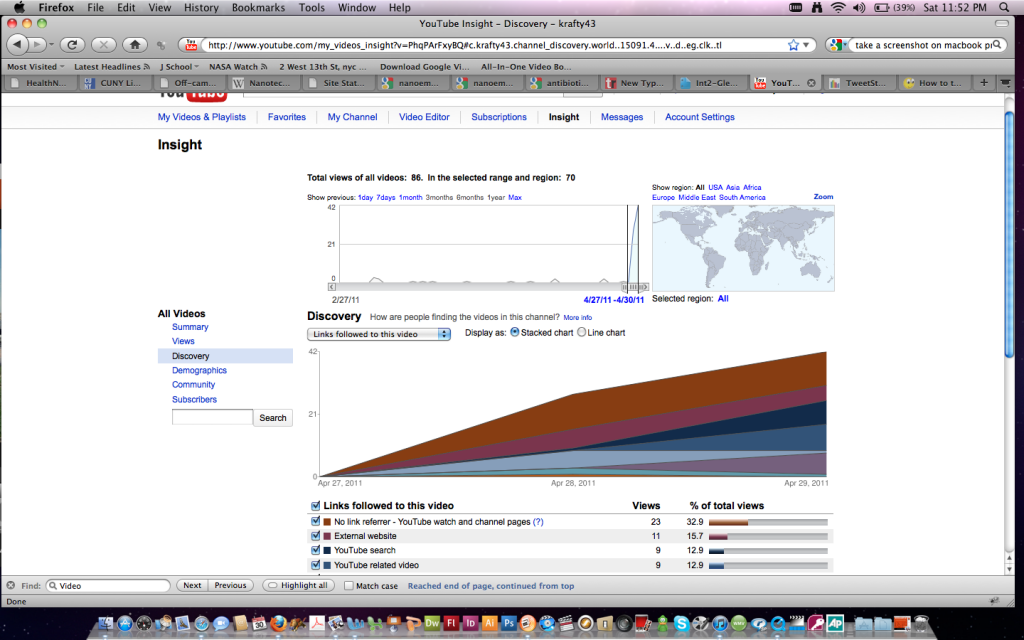Uncheck the No link referrer row checkbox

(x=315, y=521)
